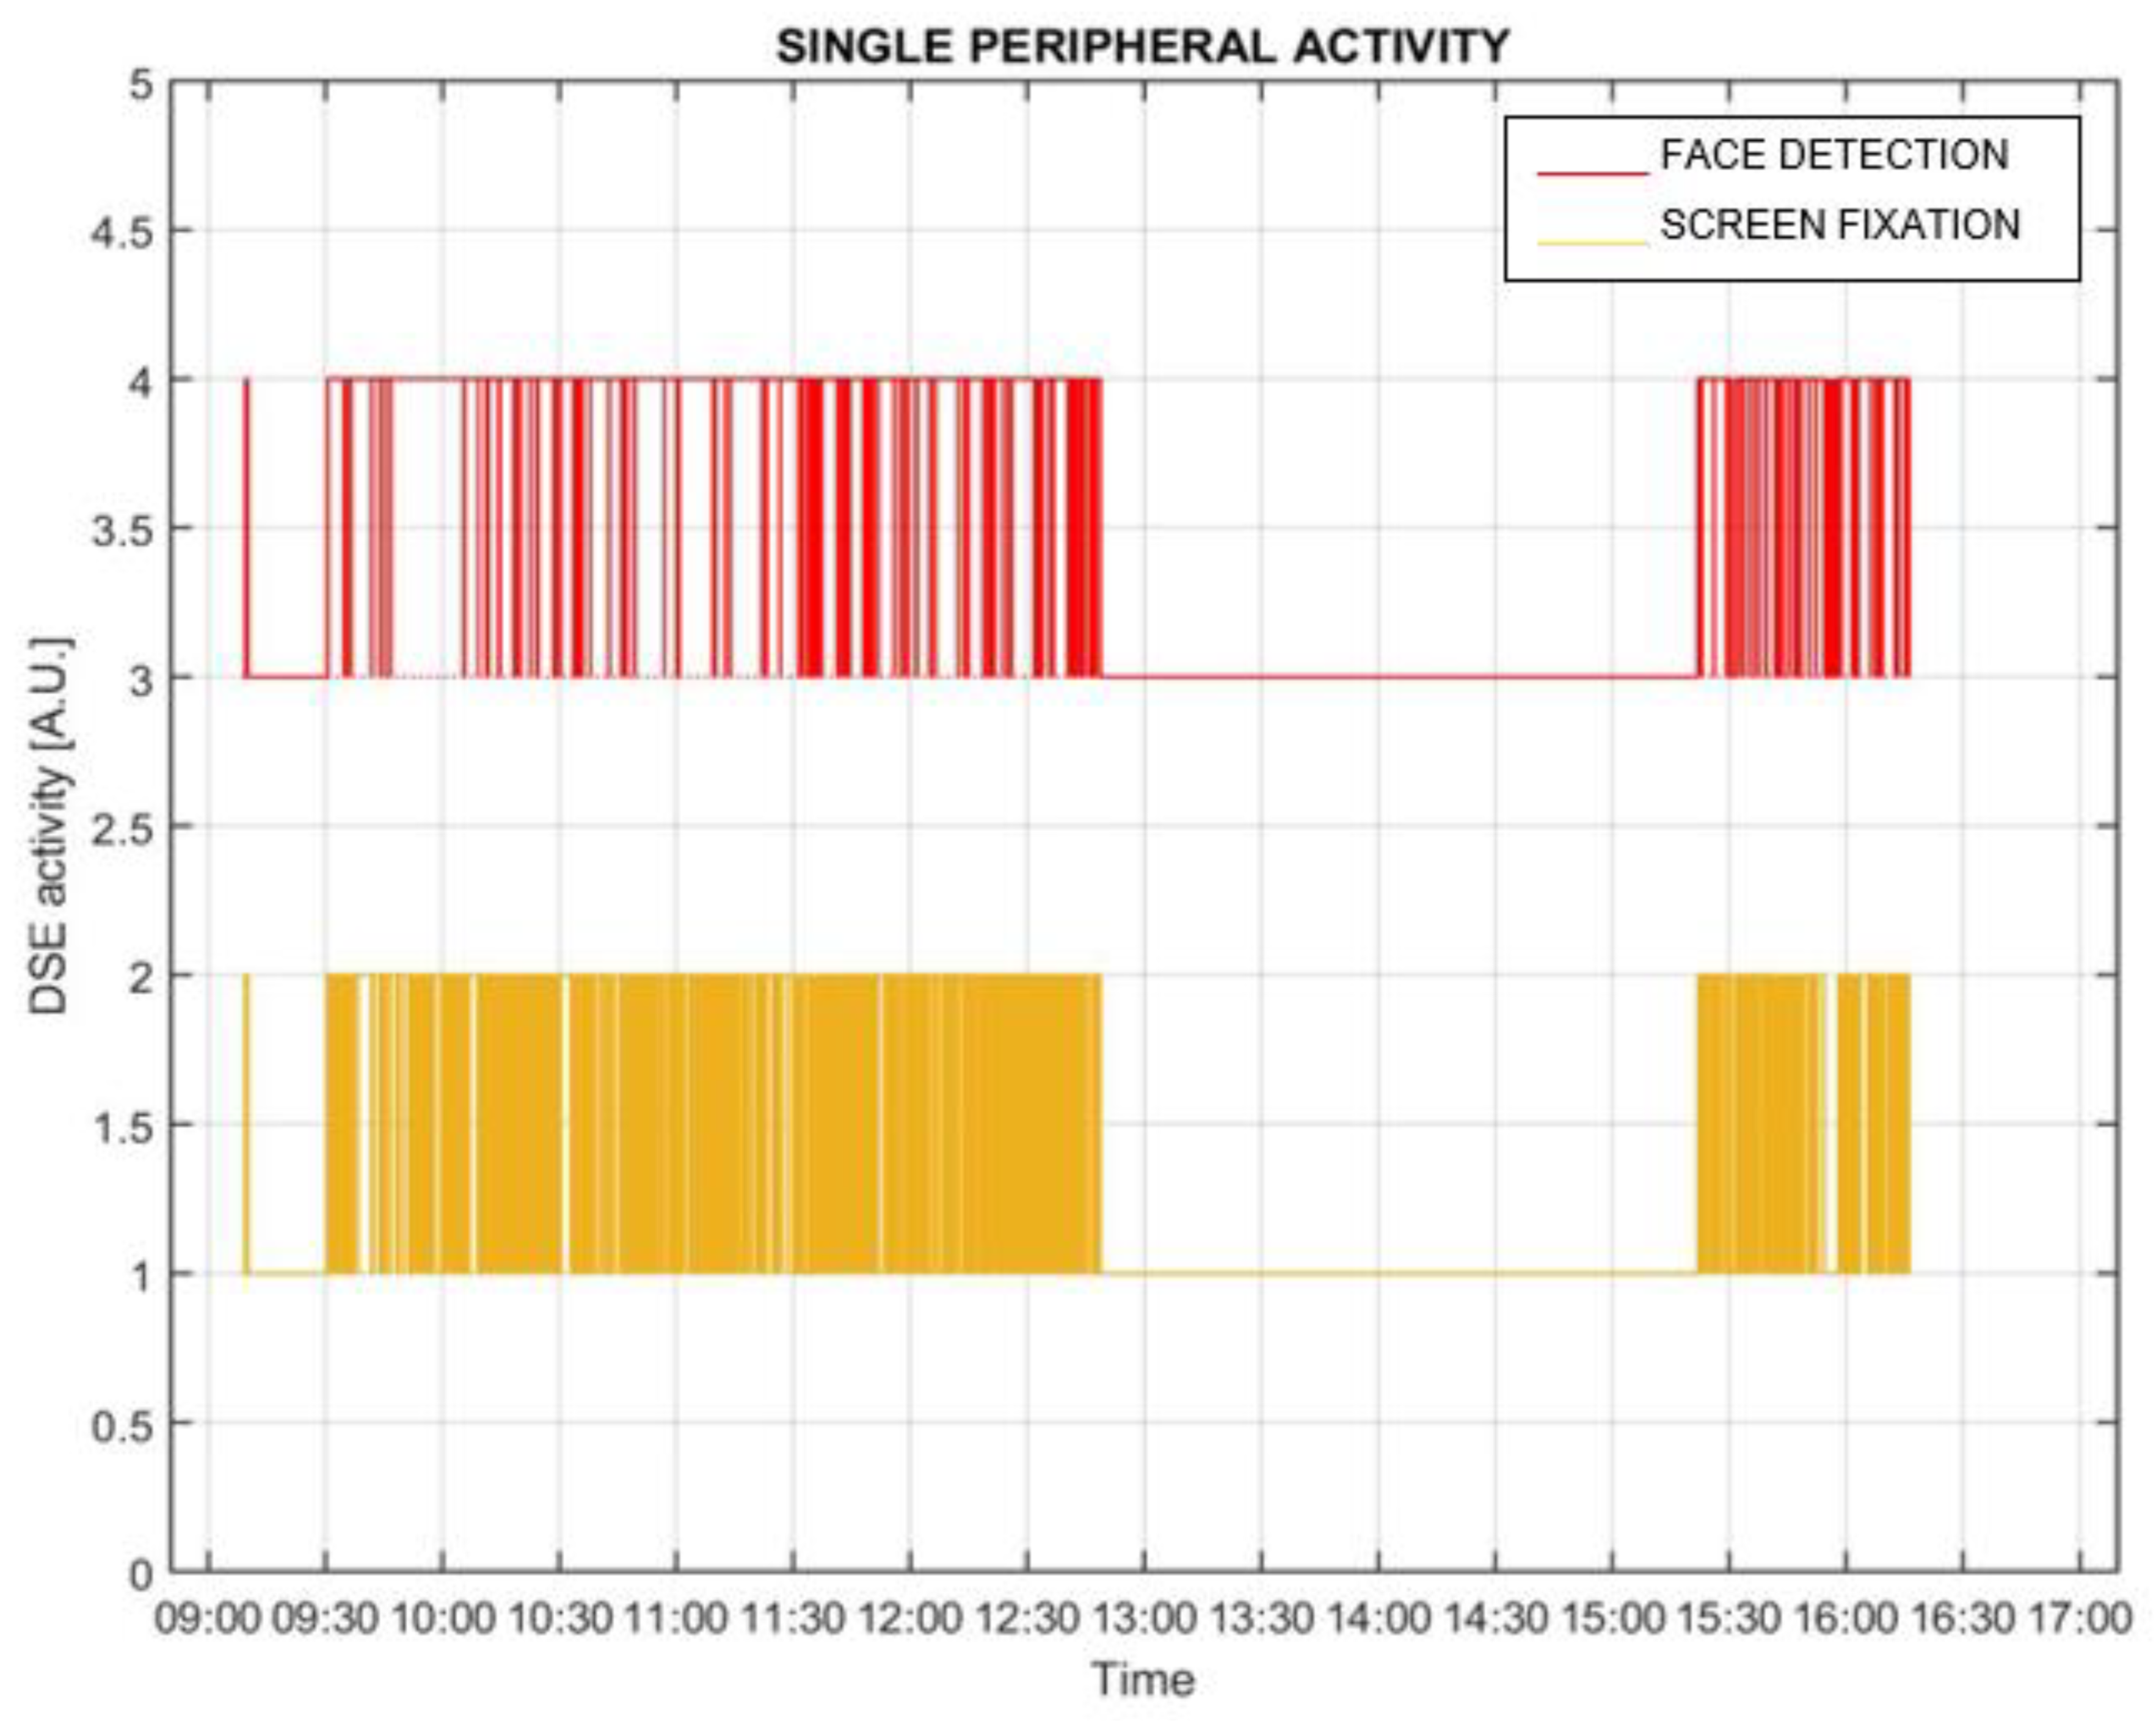Select the SCREEN FIXATION legend label

coord(1840,225)
